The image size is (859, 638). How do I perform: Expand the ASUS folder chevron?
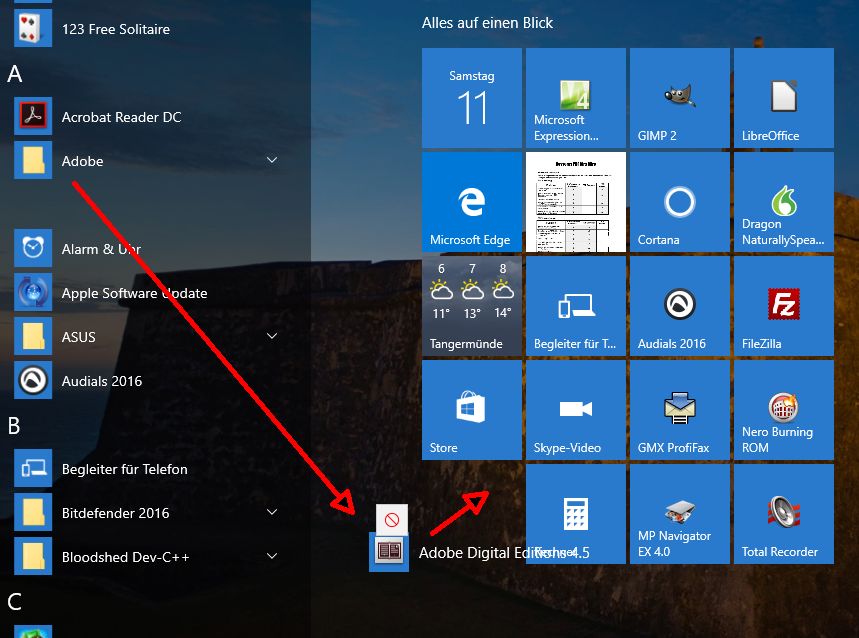point(272,336)
